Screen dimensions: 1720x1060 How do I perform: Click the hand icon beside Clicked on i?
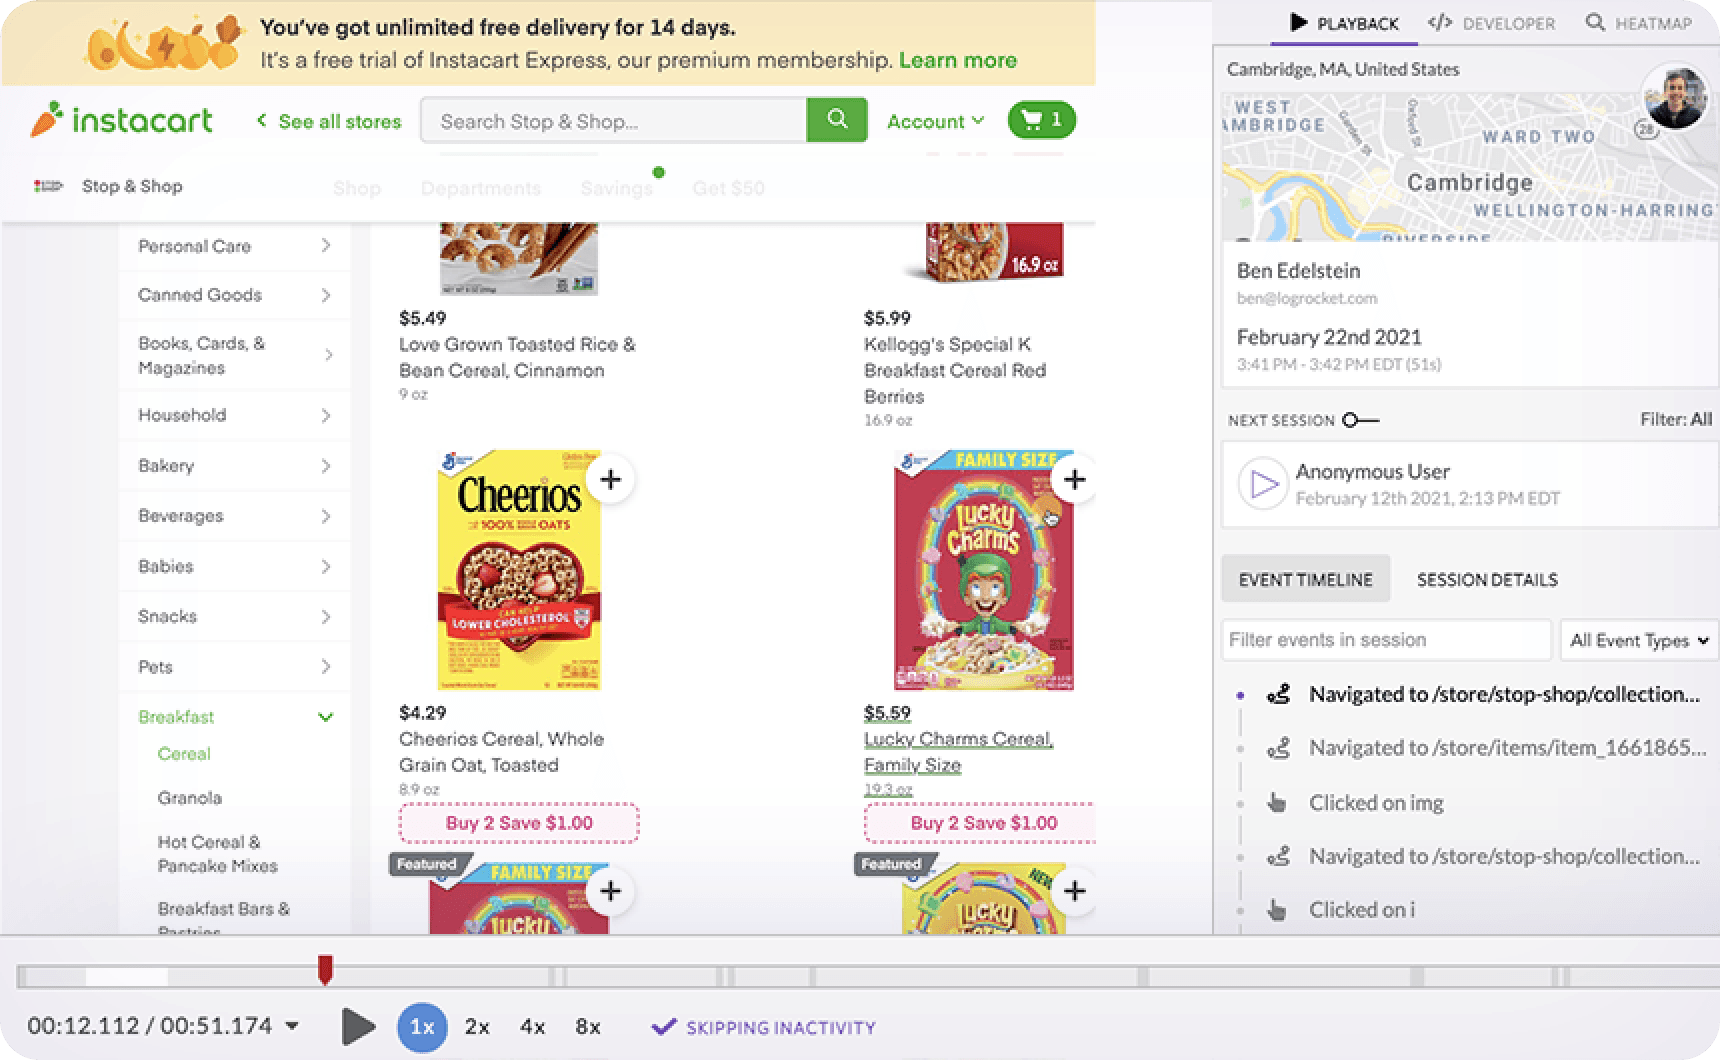(x=1276, y=909)
